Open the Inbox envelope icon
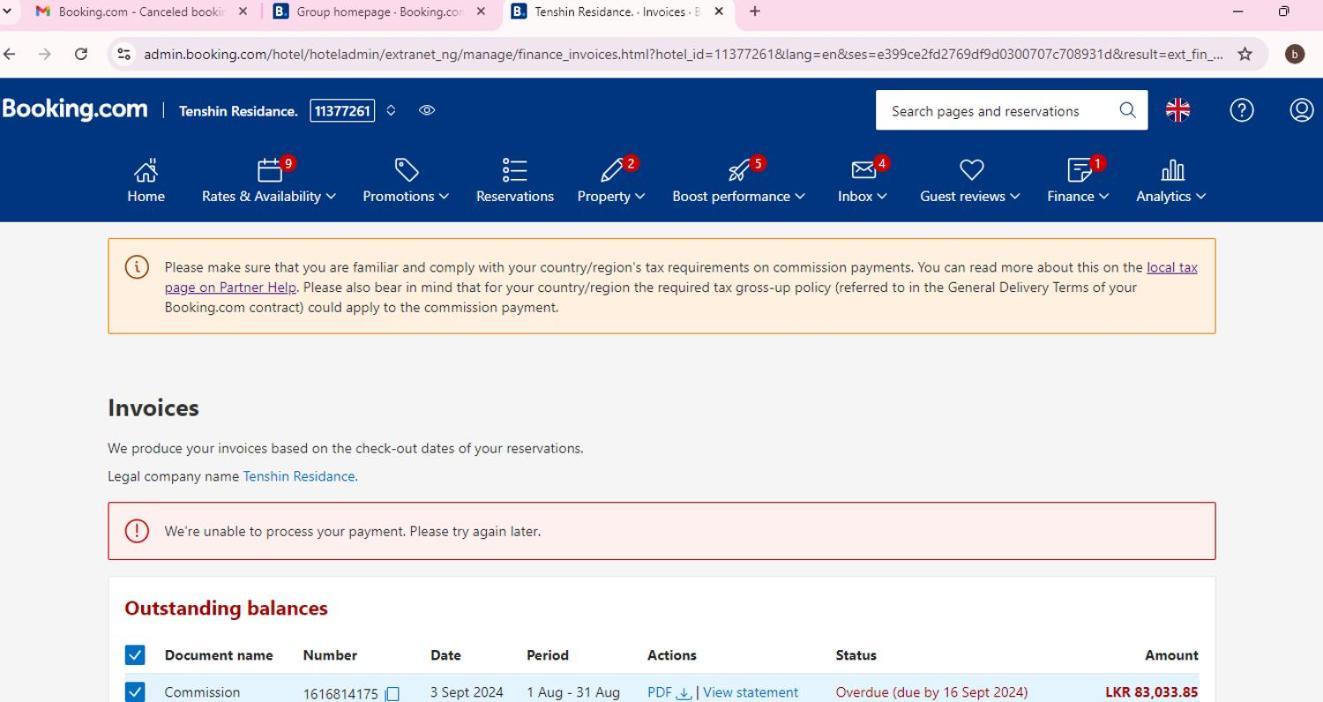Screen dimensions: 1323x702 tap(862, 171)
